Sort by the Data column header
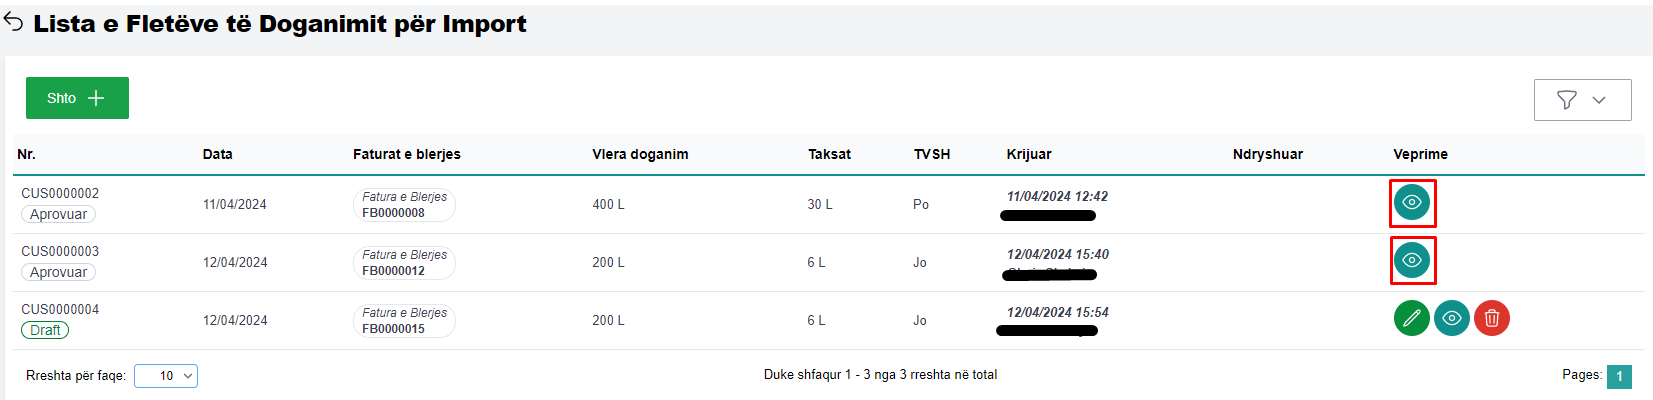The width and height of the screenshot is (1653, 400). [x=217, y=154]
